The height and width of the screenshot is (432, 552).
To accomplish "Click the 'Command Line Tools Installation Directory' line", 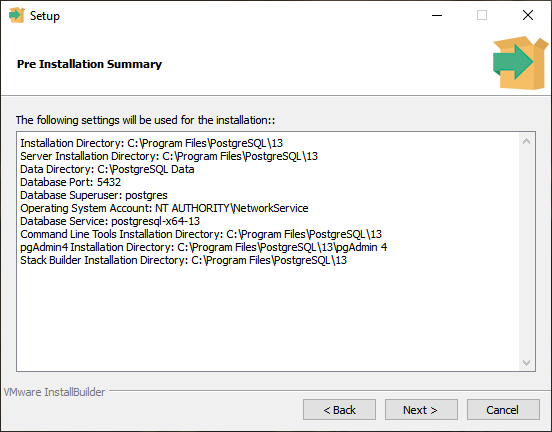I will pyautogui.click(x=201, y=234).
